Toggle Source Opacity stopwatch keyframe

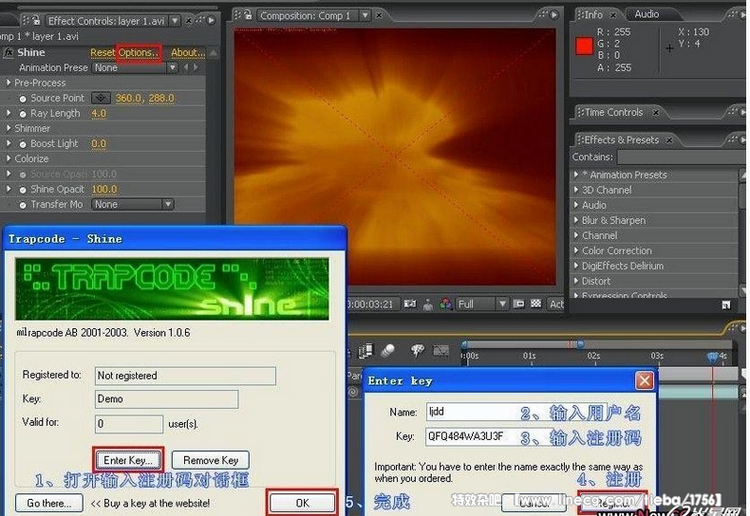[22, 175]
